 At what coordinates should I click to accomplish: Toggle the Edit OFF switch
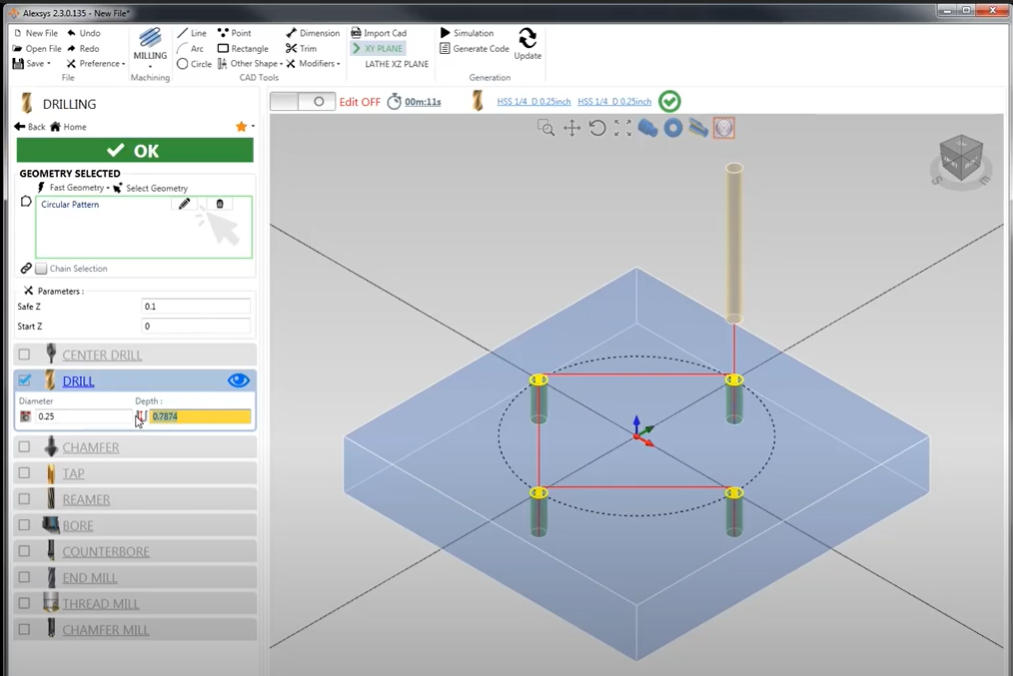pos(302,101)
